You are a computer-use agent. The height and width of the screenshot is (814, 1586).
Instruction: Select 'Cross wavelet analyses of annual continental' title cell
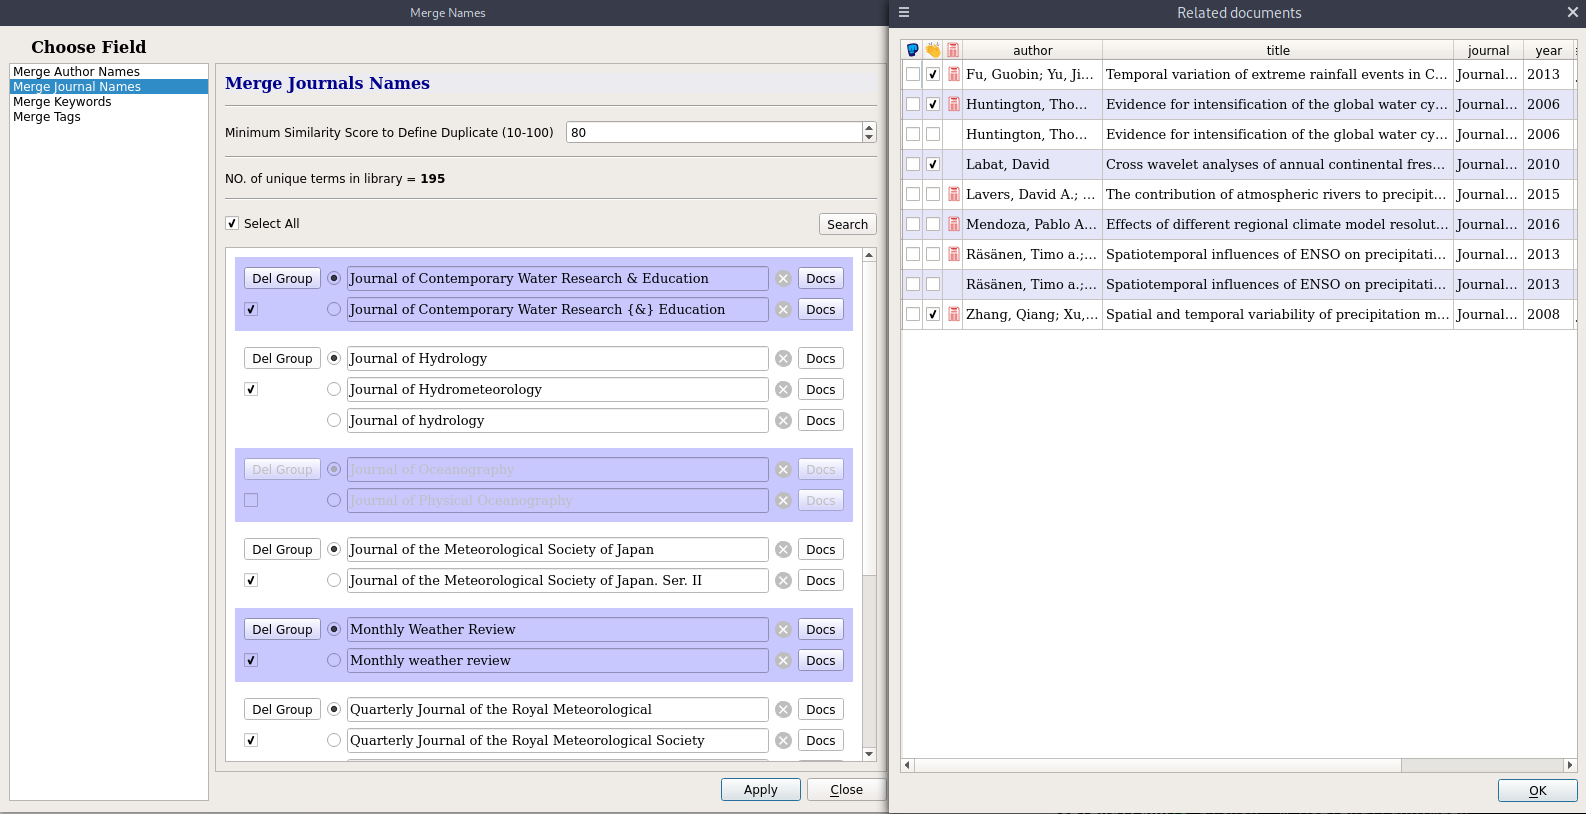tap(1278, 164)
